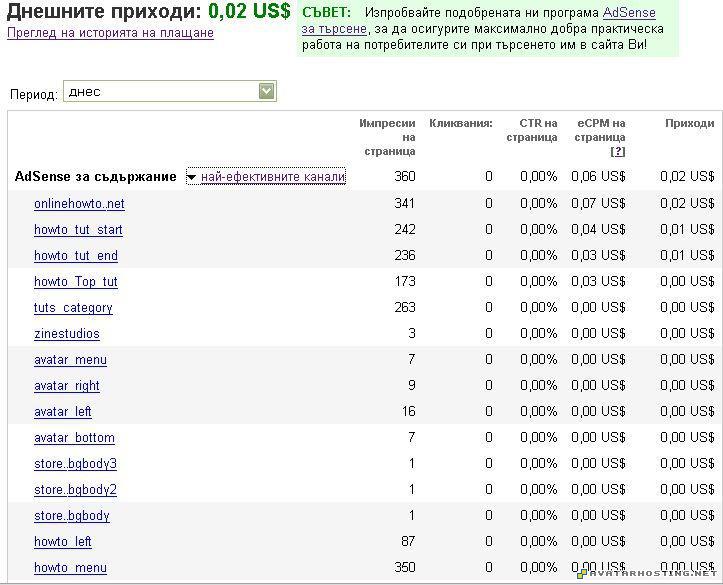Click the 350 impressions value for howto_menu
Viewport: 723px width, 585px height.
pyautogui.click(x=405, y=567)
